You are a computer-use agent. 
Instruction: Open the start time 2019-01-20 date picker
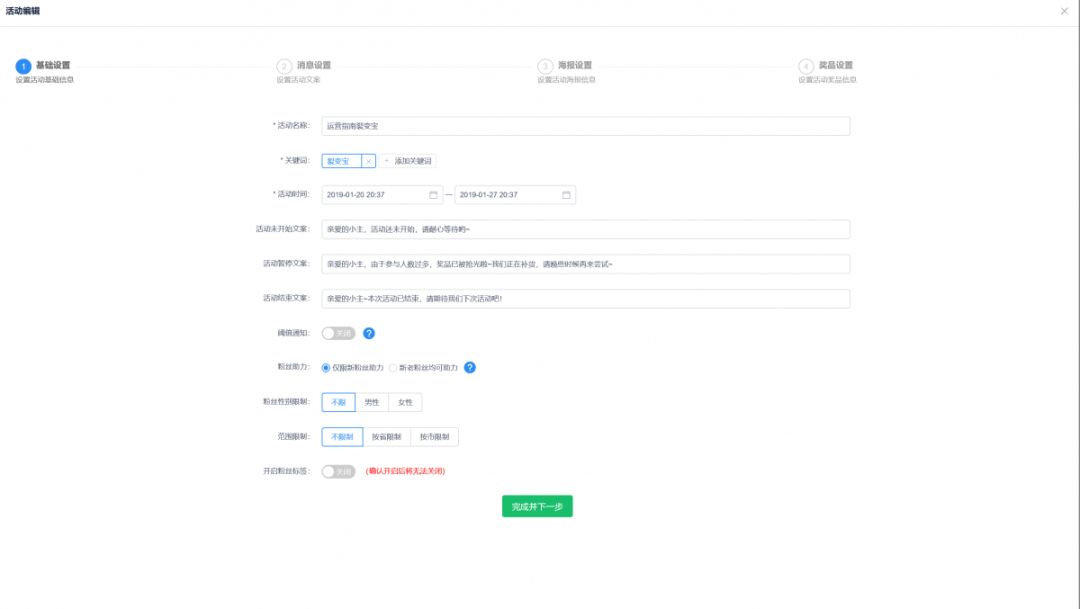[375, 195]
